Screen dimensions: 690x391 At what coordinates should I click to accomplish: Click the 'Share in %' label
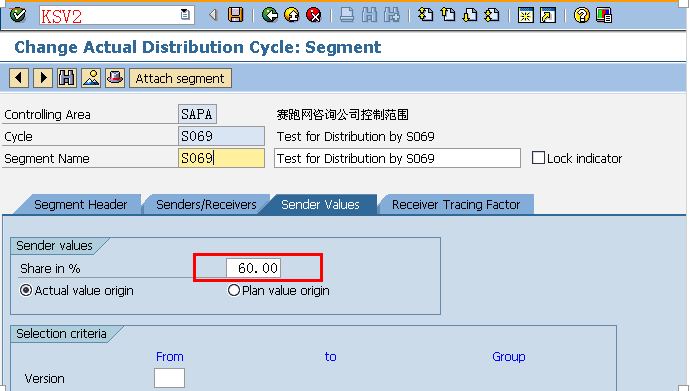pos(50,268)
